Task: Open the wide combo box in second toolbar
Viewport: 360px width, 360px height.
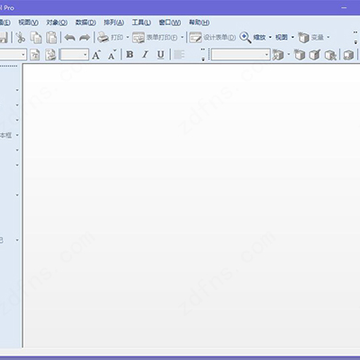Action: pos(240,55)
